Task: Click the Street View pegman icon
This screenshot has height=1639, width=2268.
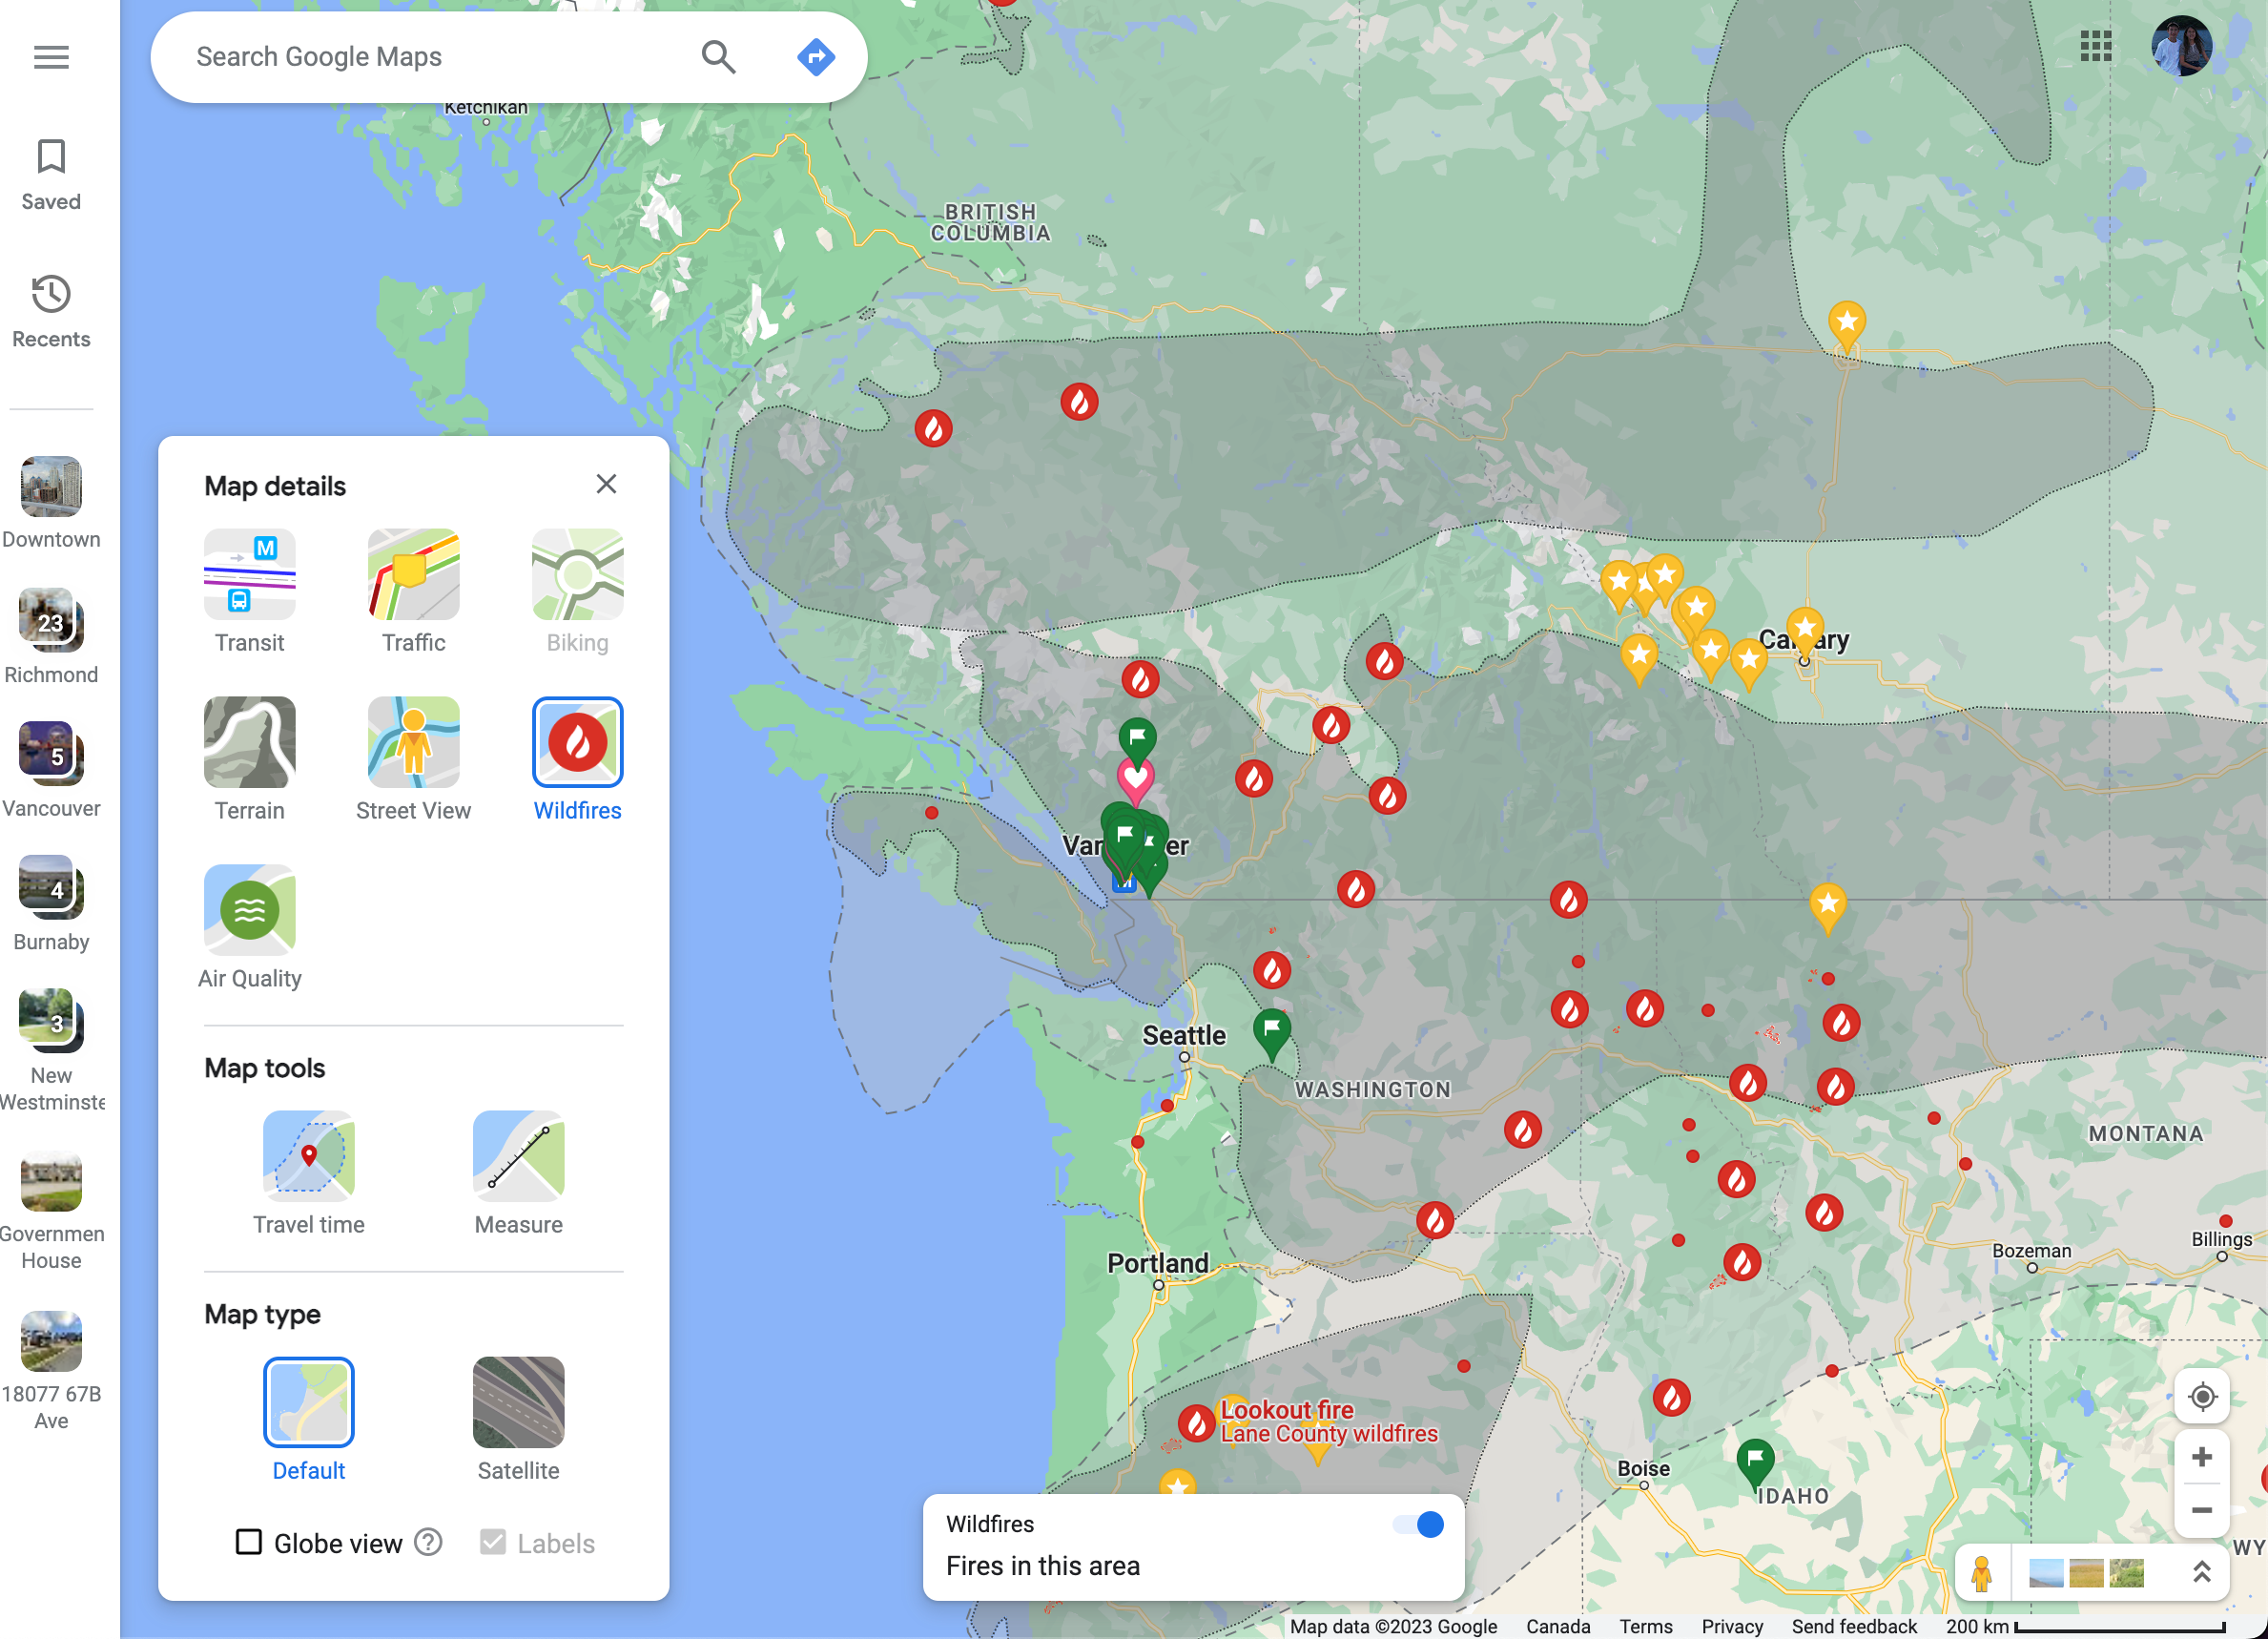Action: click(x=1981, y=1573)
